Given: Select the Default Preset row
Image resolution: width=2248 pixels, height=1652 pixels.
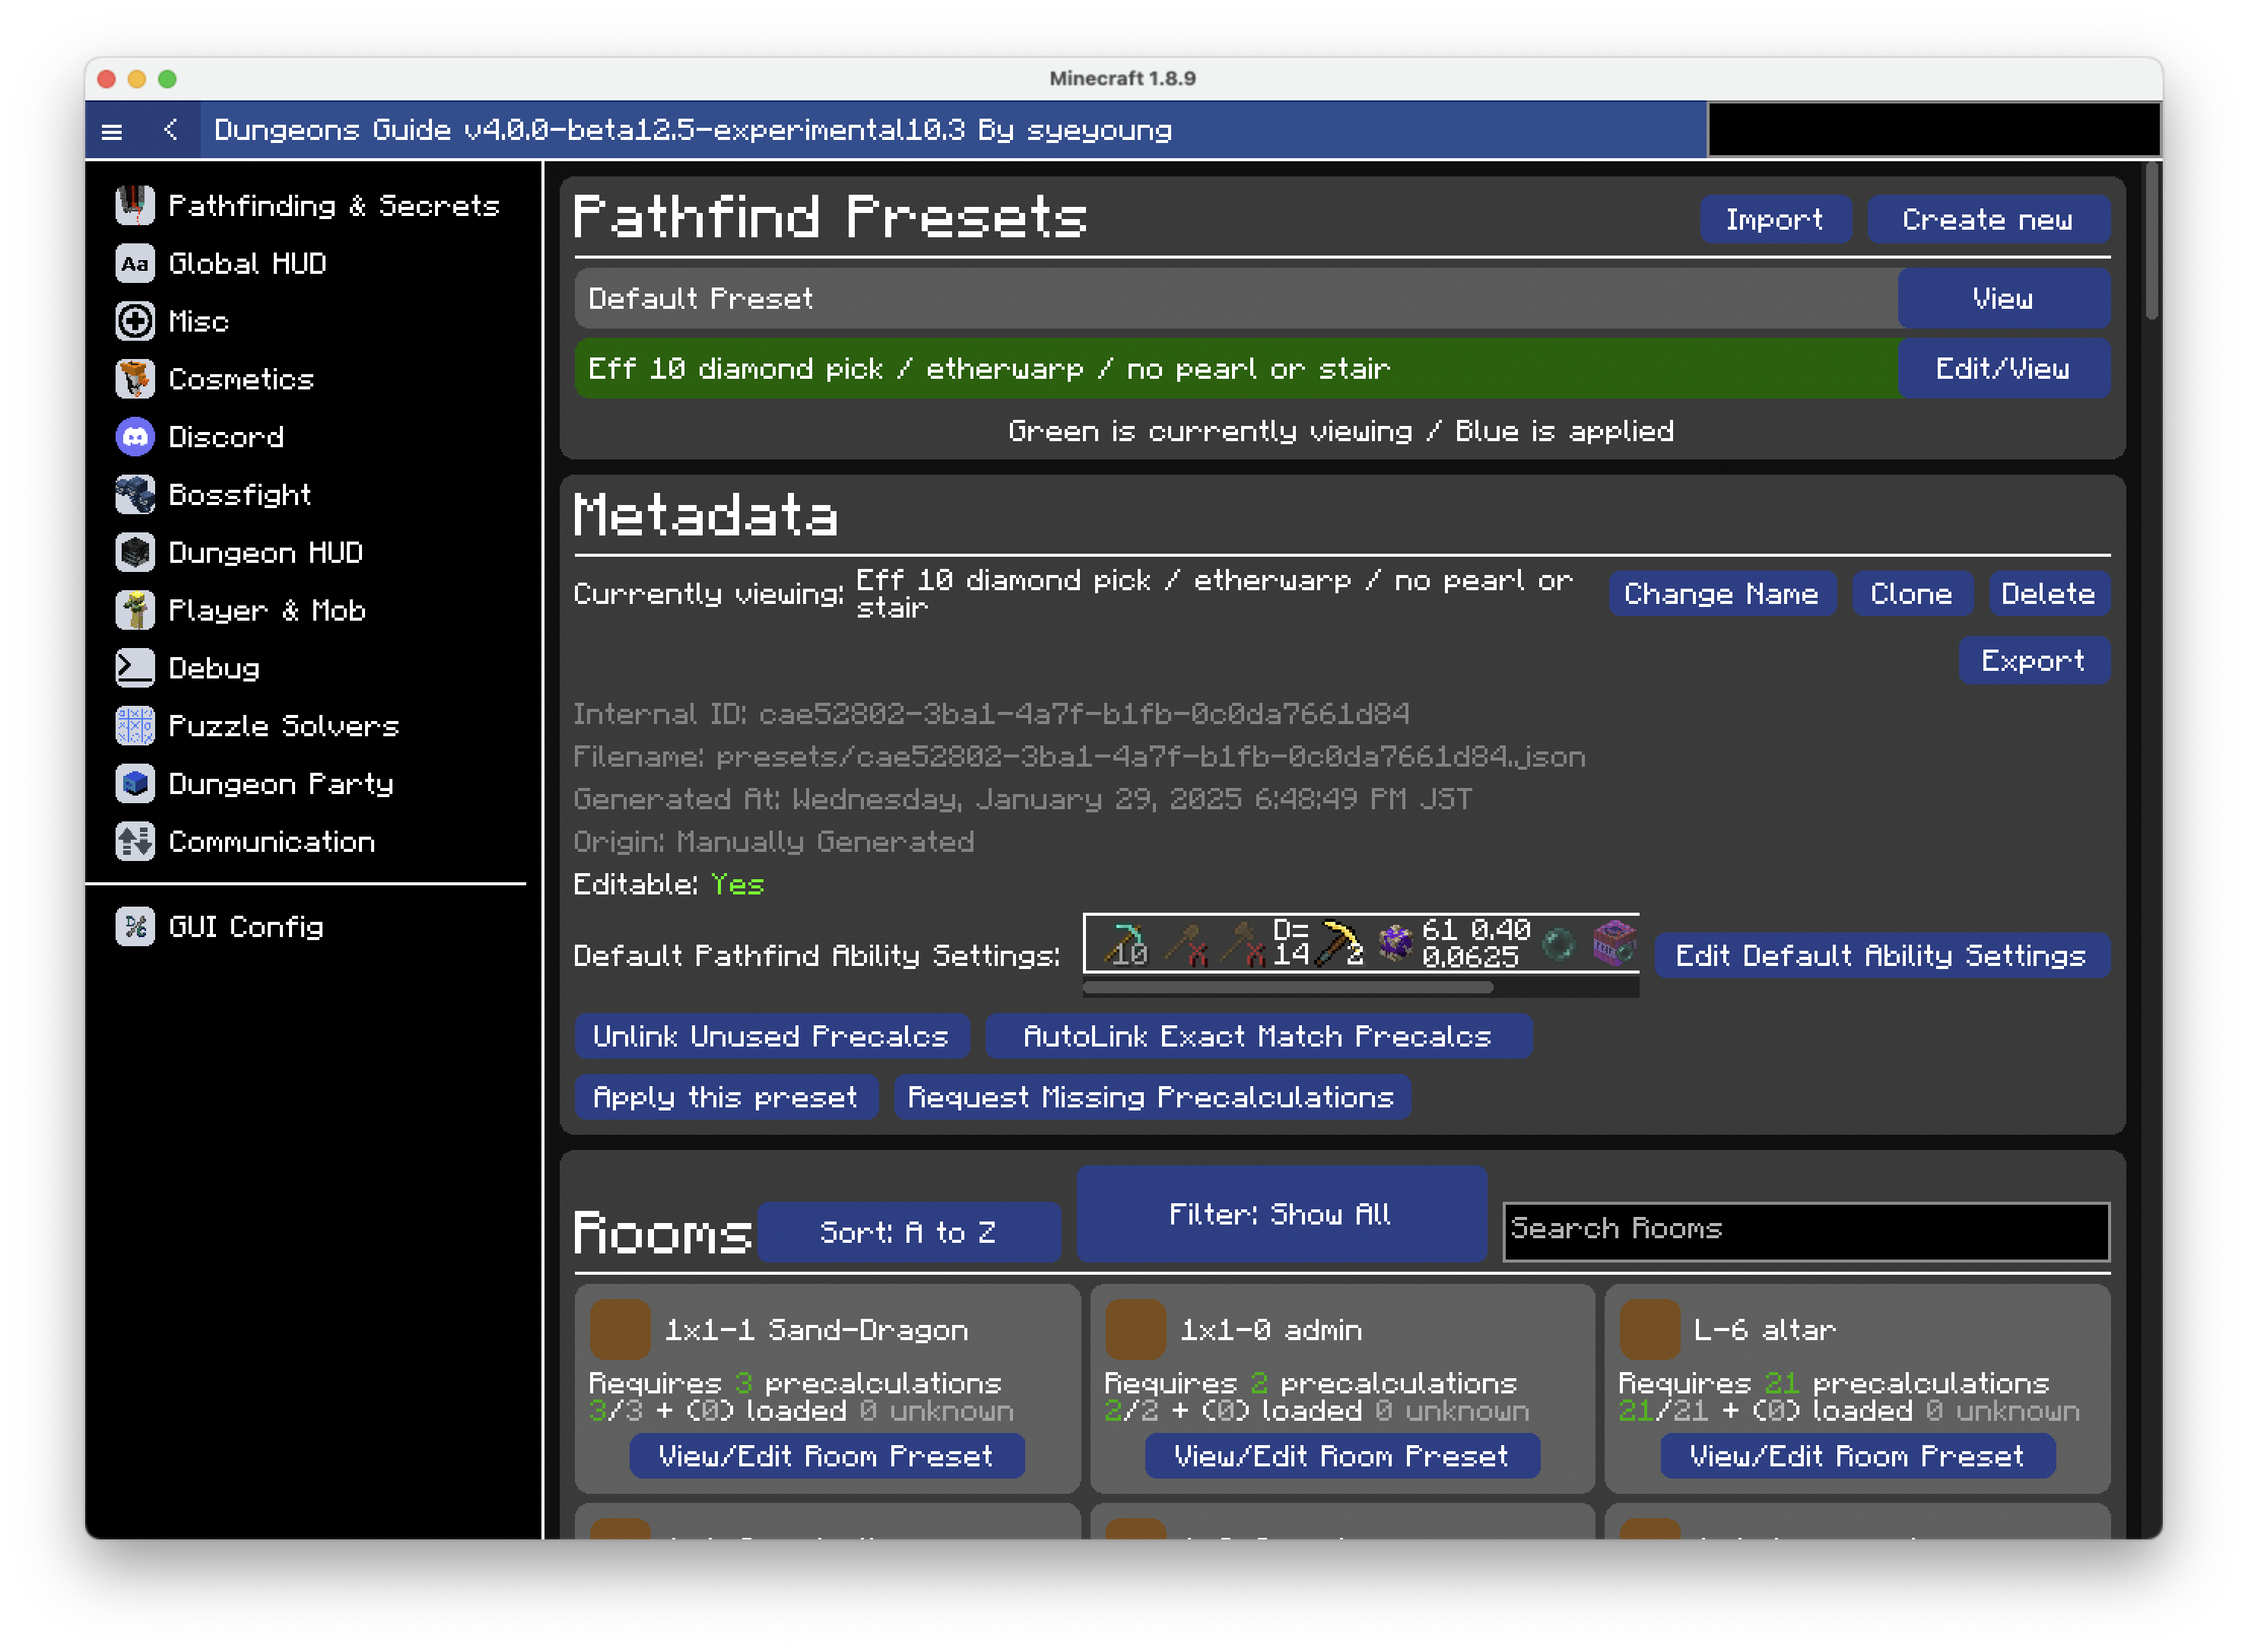Looking at the screenshot, I should (x=1235, y=299).
